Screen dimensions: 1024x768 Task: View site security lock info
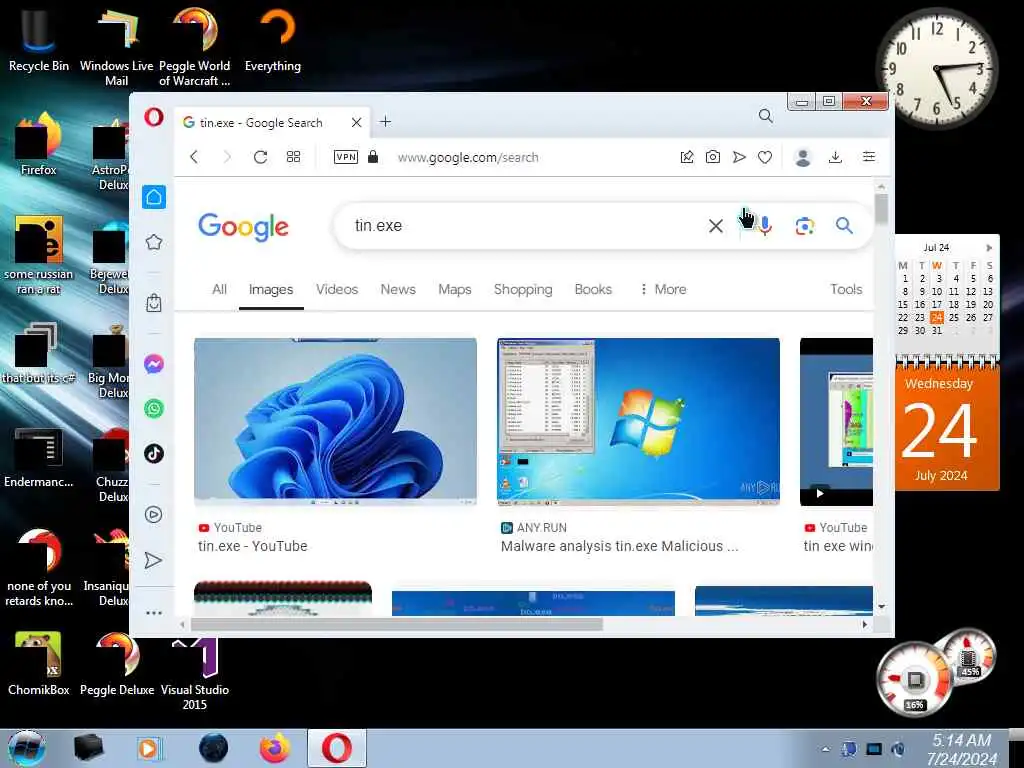tap(373, 157)
